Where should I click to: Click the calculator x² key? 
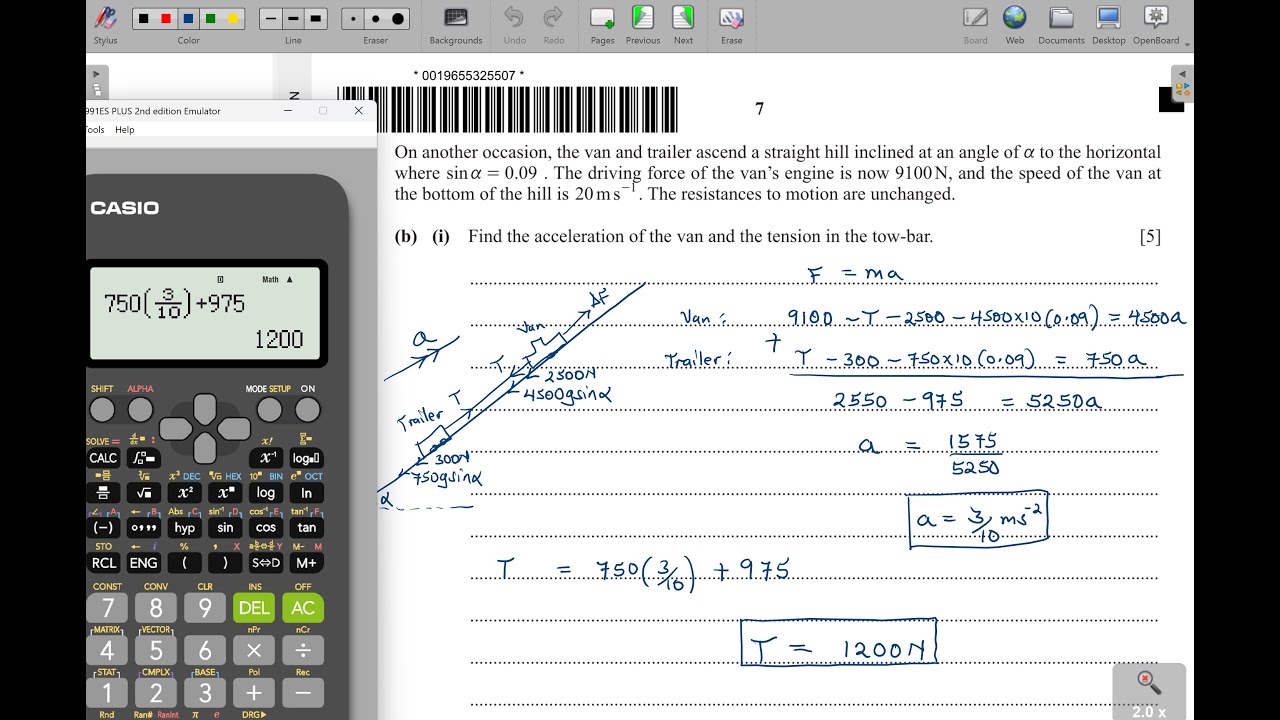[x=185, y=492]
